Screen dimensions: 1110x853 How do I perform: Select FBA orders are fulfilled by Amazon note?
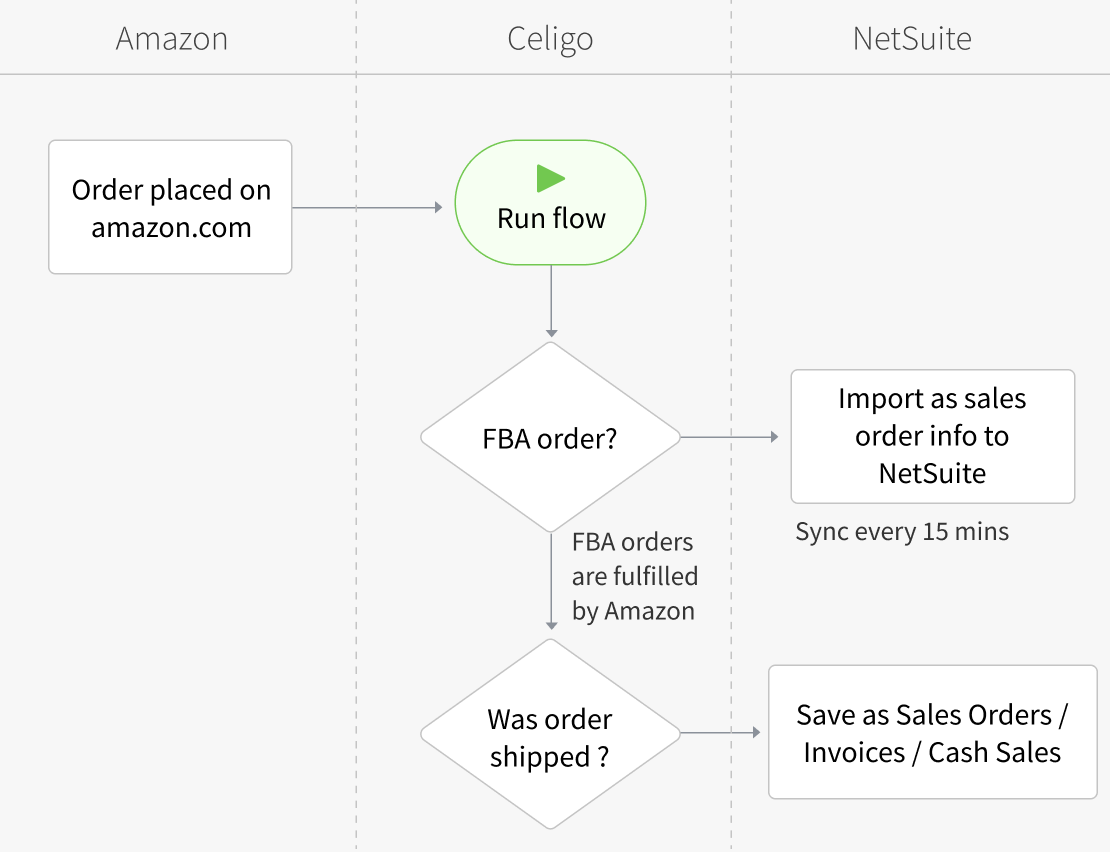click(x=634, y=577)
